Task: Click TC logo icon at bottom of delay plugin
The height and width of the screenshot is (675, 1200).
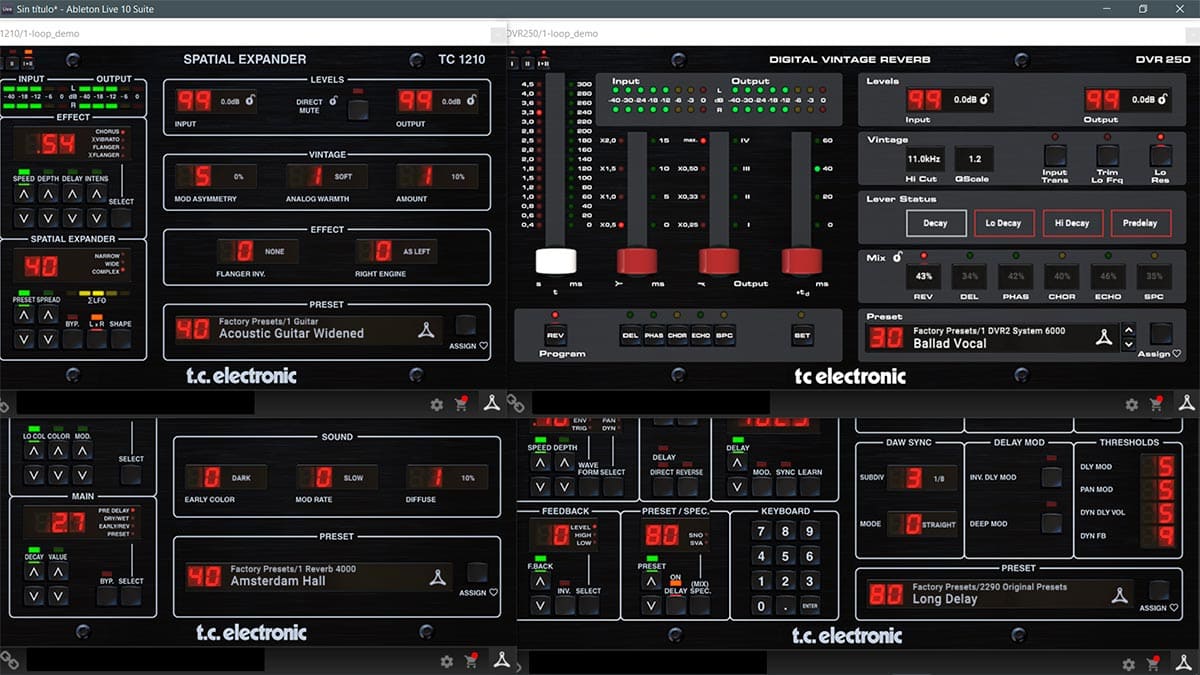Action: [1186, 661]
